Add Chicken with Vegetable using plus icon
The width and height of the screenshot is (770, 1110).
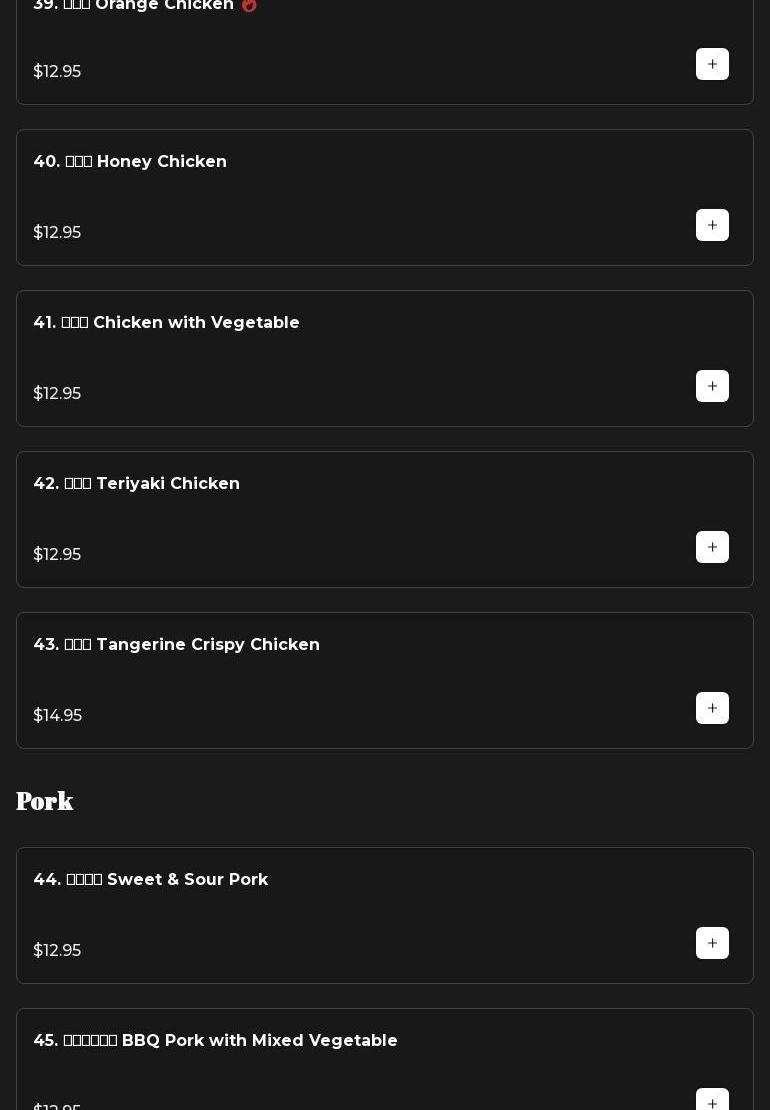point(712,386)
